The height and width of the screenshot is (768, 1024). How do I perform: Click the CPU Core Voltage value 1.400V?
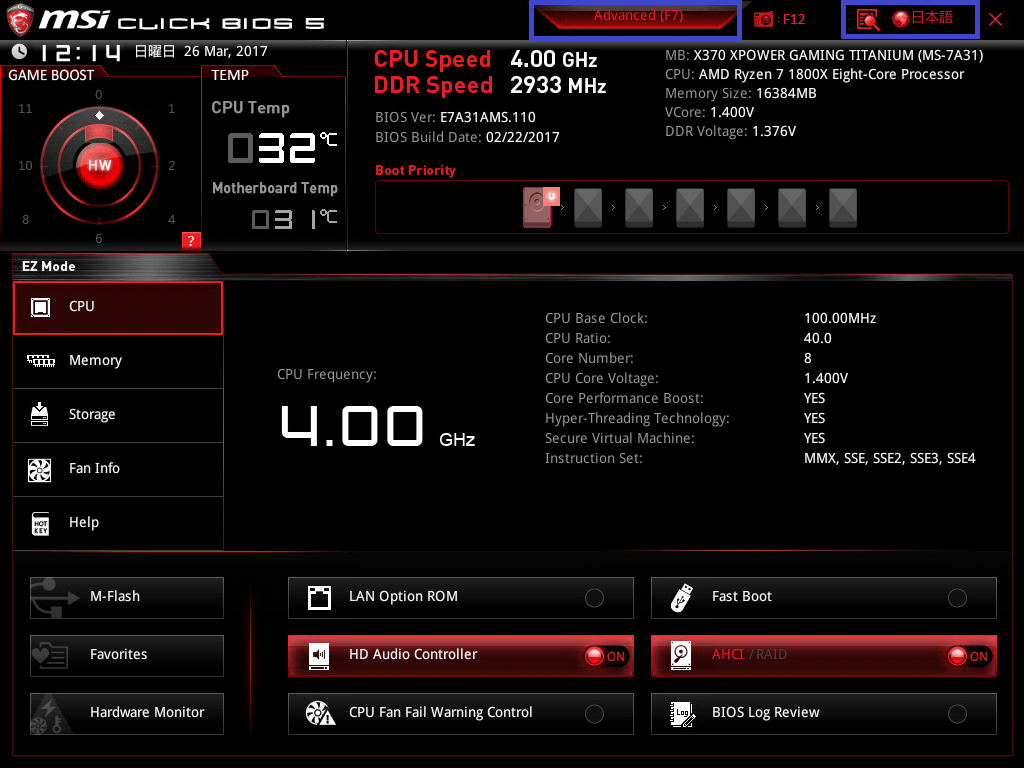826,379
